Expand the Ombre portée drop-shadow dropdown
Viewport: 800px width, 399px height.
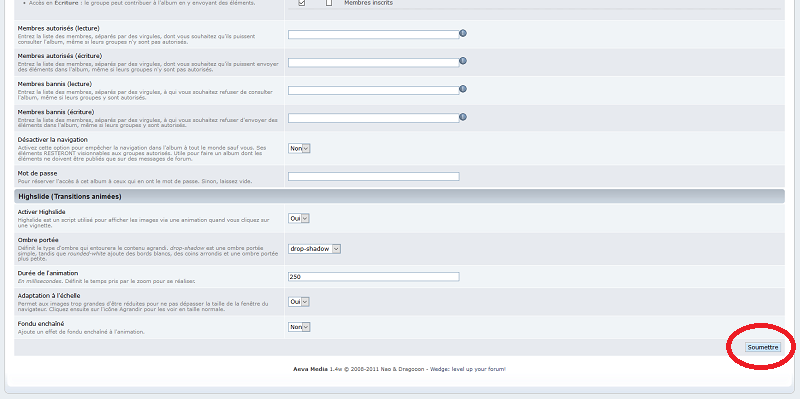(314, 248)
